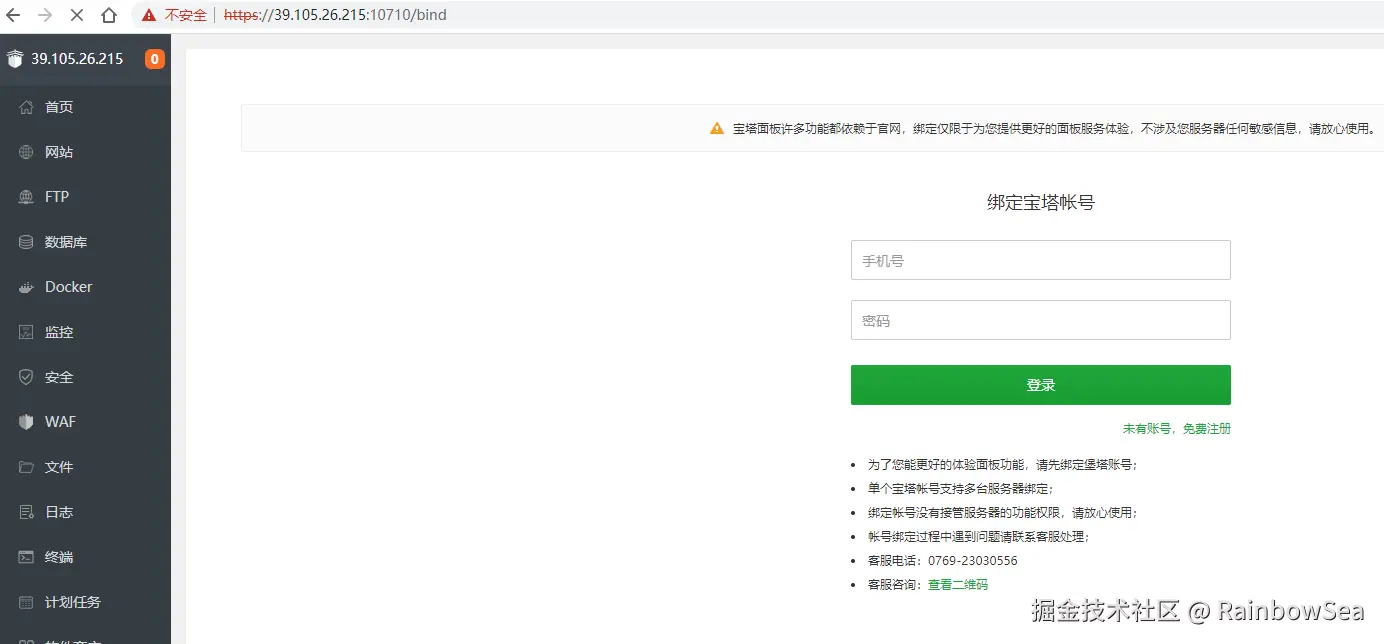Click the green 登录 button
Screen dimensions: 1384x644
[x=1040, y=385]
